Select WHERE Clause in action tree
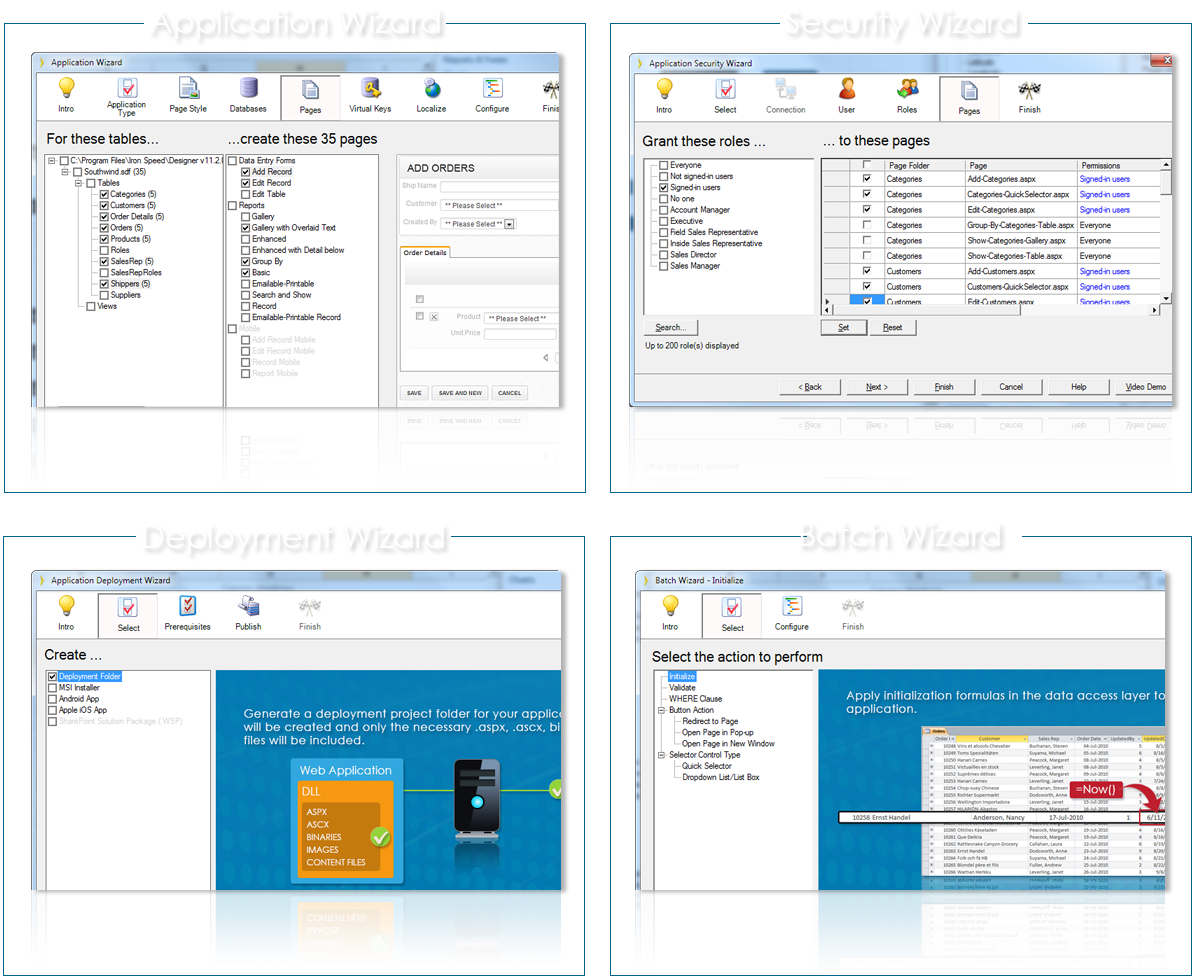Screen dimensions: 1195x976 click(x=695, y=699)
